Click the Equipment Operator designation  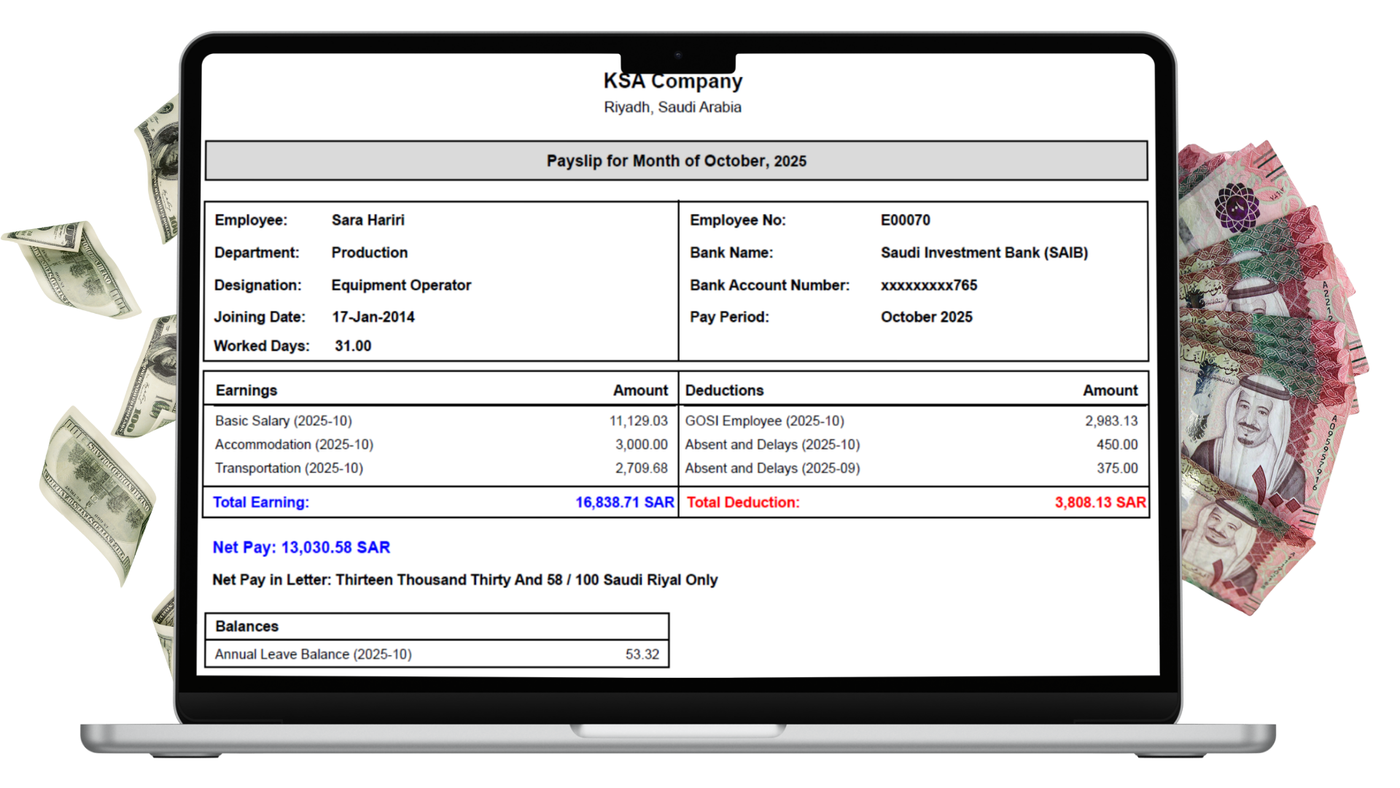401,285
